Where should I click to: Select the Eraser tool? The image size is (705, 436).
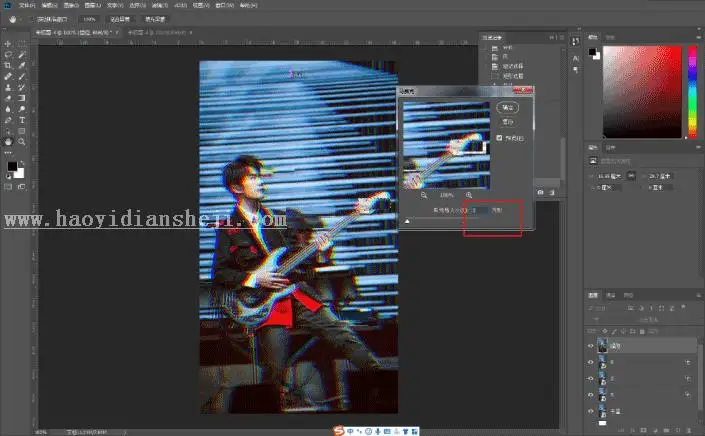click(8, 98)
